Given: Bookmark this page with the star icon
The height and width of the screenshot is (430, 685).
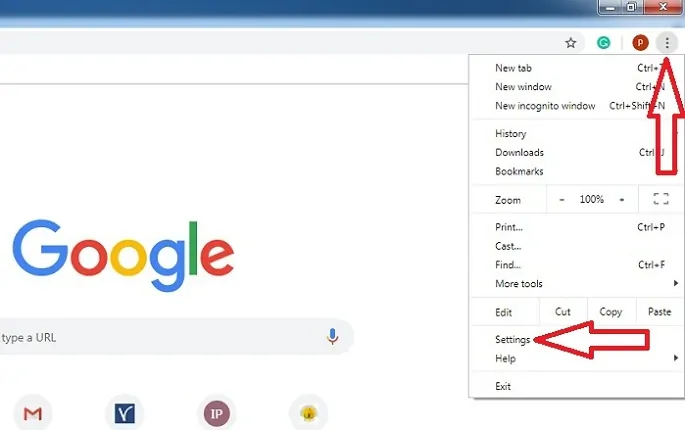Looking at the screenshot, I should click(x=571, y=43).
